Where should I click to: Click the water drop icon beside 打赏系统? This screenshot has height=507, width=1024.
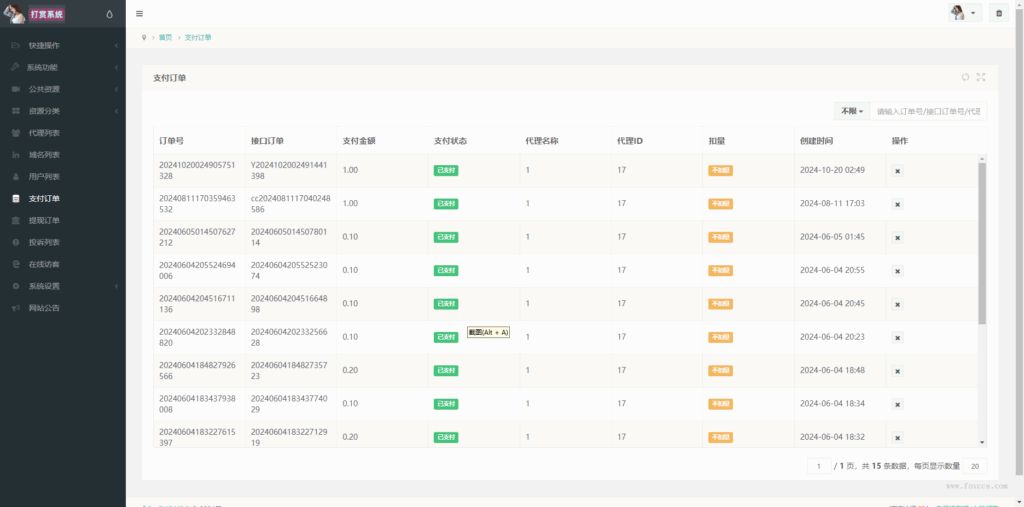109,14
